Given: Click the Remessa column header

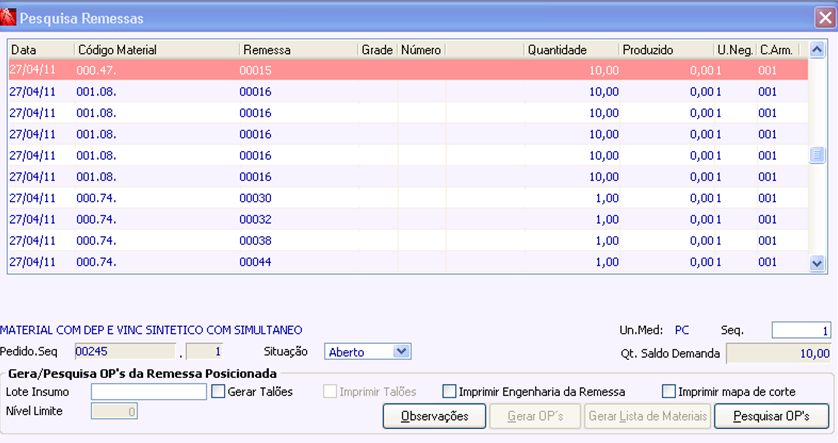Looking at the screenshot, I should [299, 50].
